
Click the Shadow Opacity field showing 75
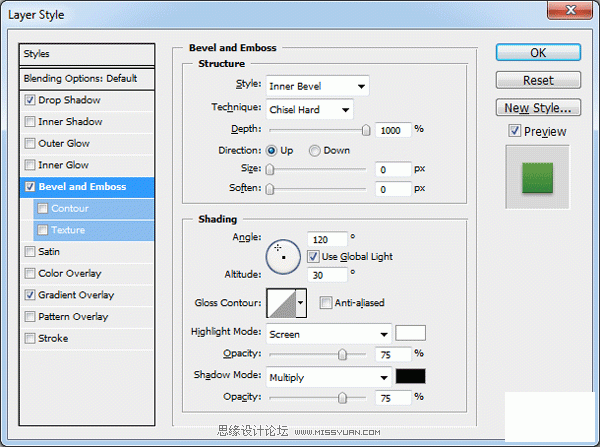click(393, 398)
